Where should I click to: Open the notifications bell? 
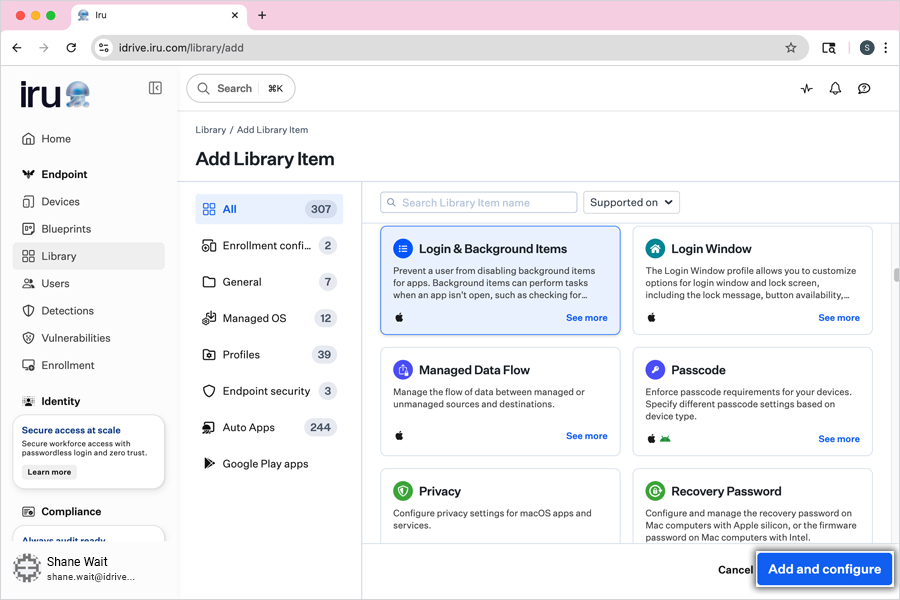pyautogui.click(x=835, y=88)
